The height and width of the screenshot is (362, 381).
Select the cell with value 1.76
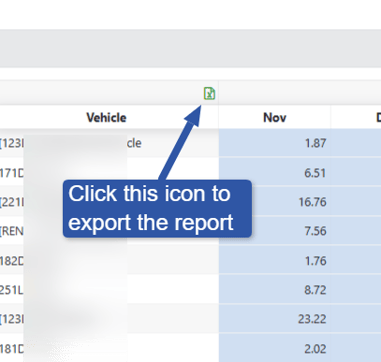click(x=275, y=260)
